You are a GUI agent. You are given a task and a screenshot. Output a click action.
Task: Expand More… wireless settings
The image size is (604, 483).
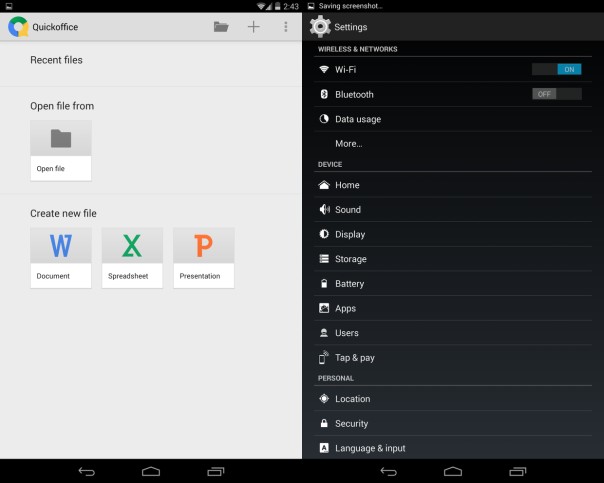click(348, 144)
